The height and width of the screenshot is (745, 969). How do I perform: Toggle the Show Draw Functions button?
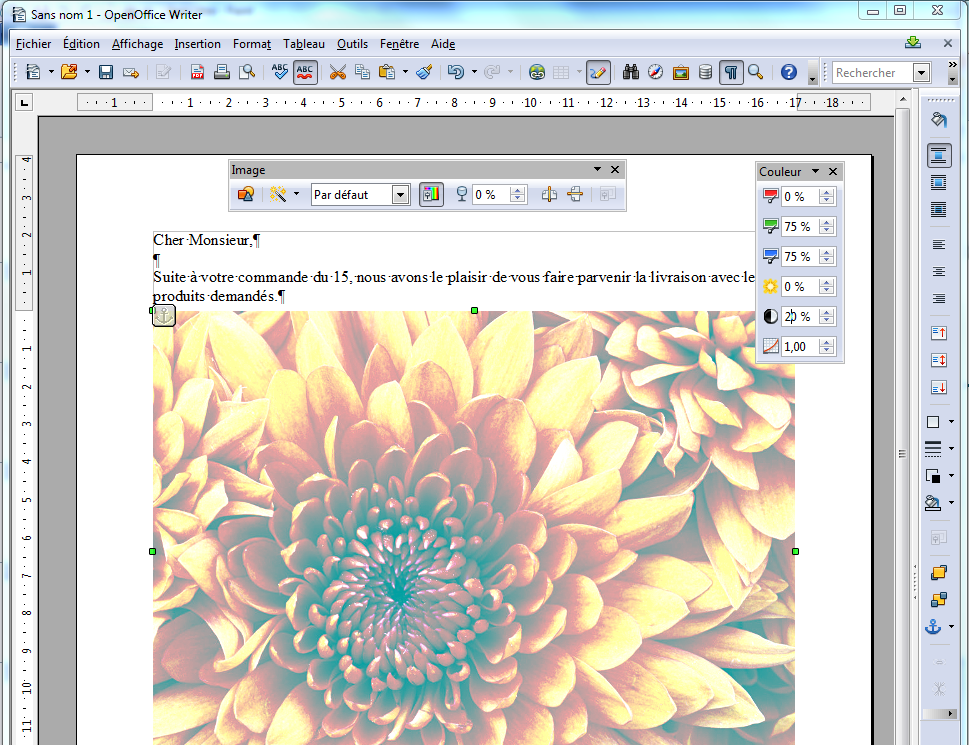point(598,72)
